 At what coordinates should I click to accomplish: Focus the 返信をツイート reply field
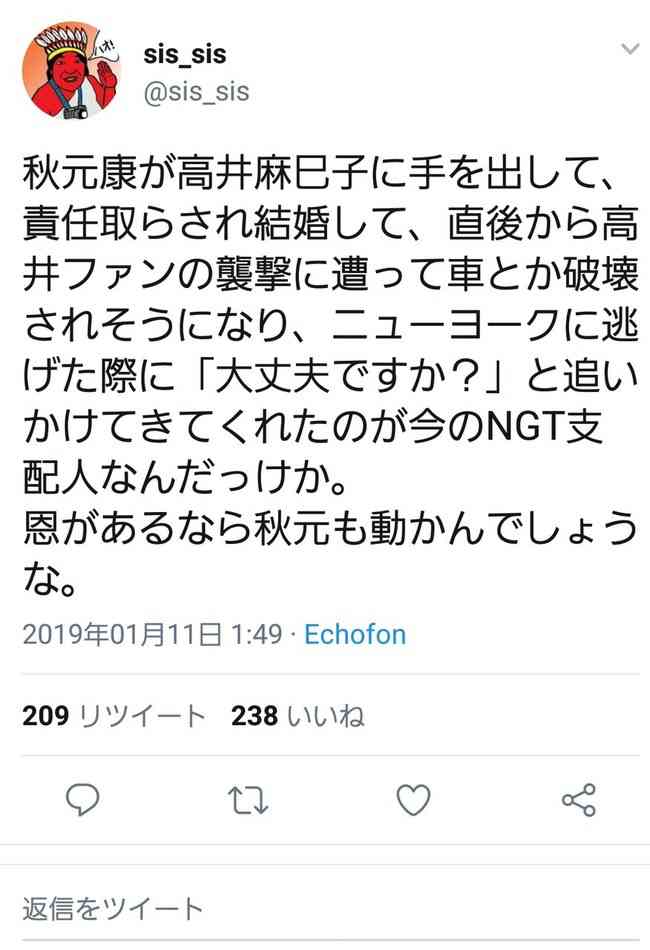[x=325, y=909]
